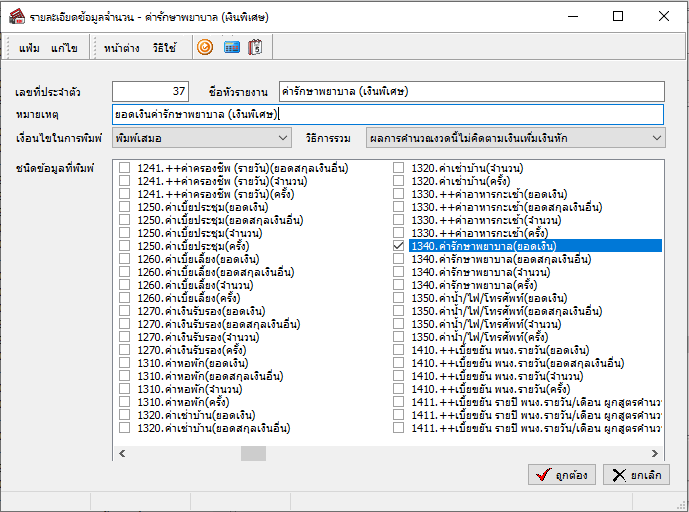Image resolution: width=689 pixels, height=512 pixels.
Task: Click the clipboard calculator toolbar icon
Action: [x=255, y=47]
